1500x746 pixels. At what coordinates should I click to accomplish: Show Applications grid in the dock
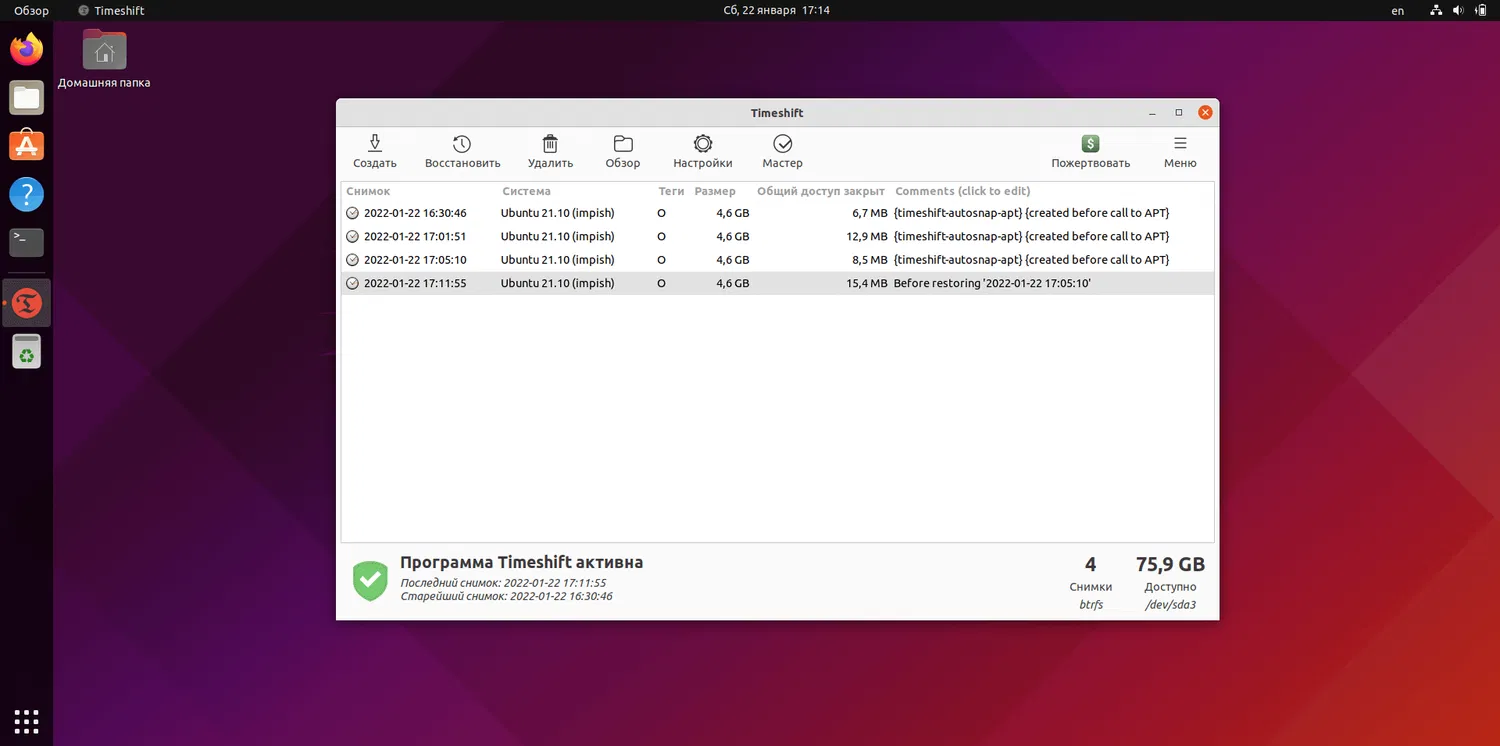click(x=27, y=720)
